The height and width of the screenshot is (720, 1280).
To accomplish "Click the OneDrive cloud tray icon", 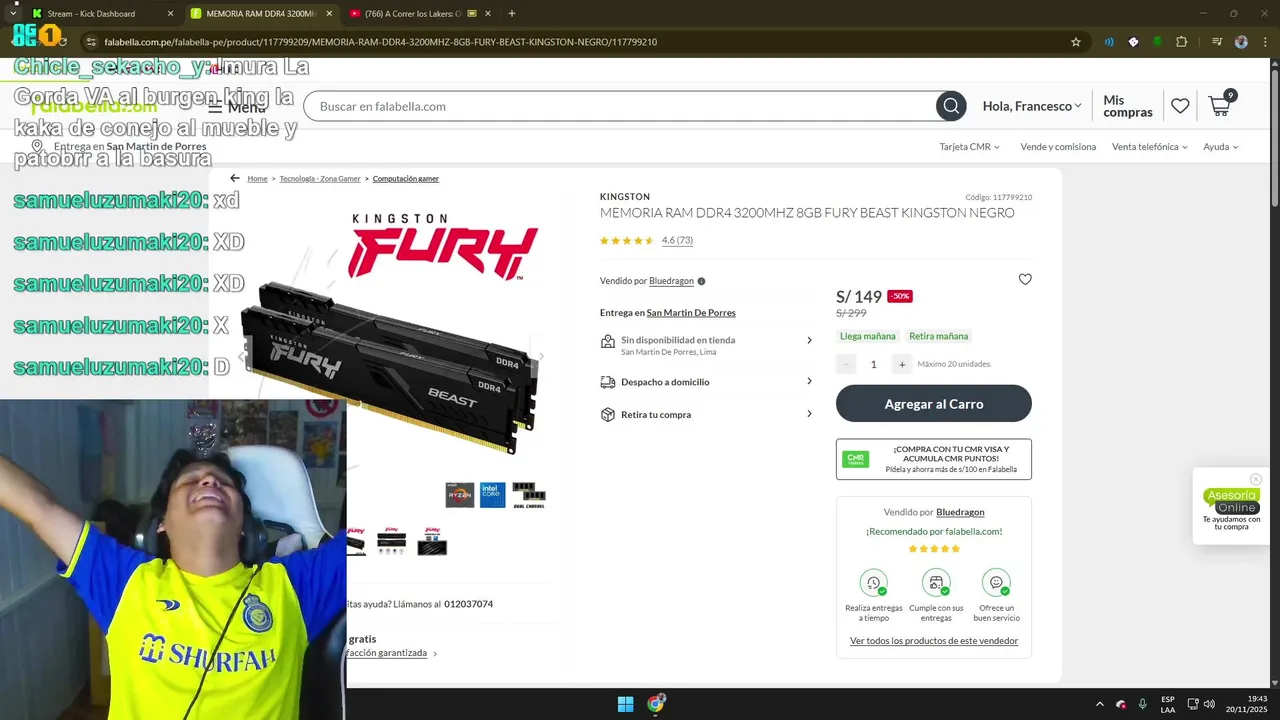I will coord(1121,704).
